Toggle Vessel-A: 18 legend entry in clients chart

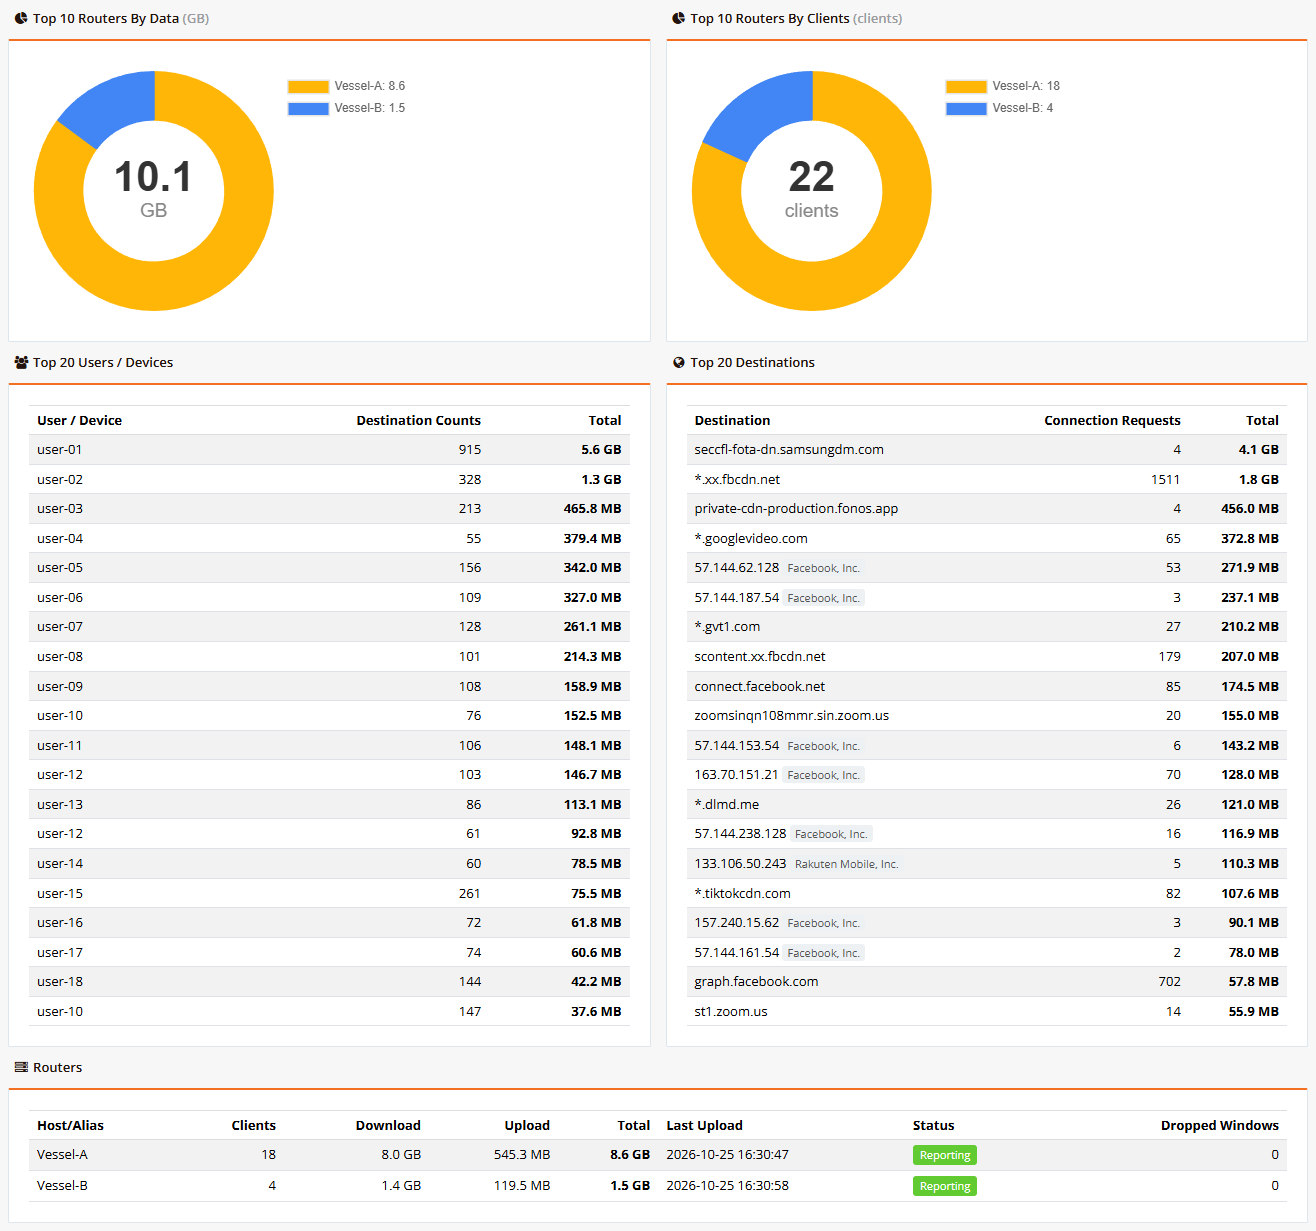pos(1003,86)
